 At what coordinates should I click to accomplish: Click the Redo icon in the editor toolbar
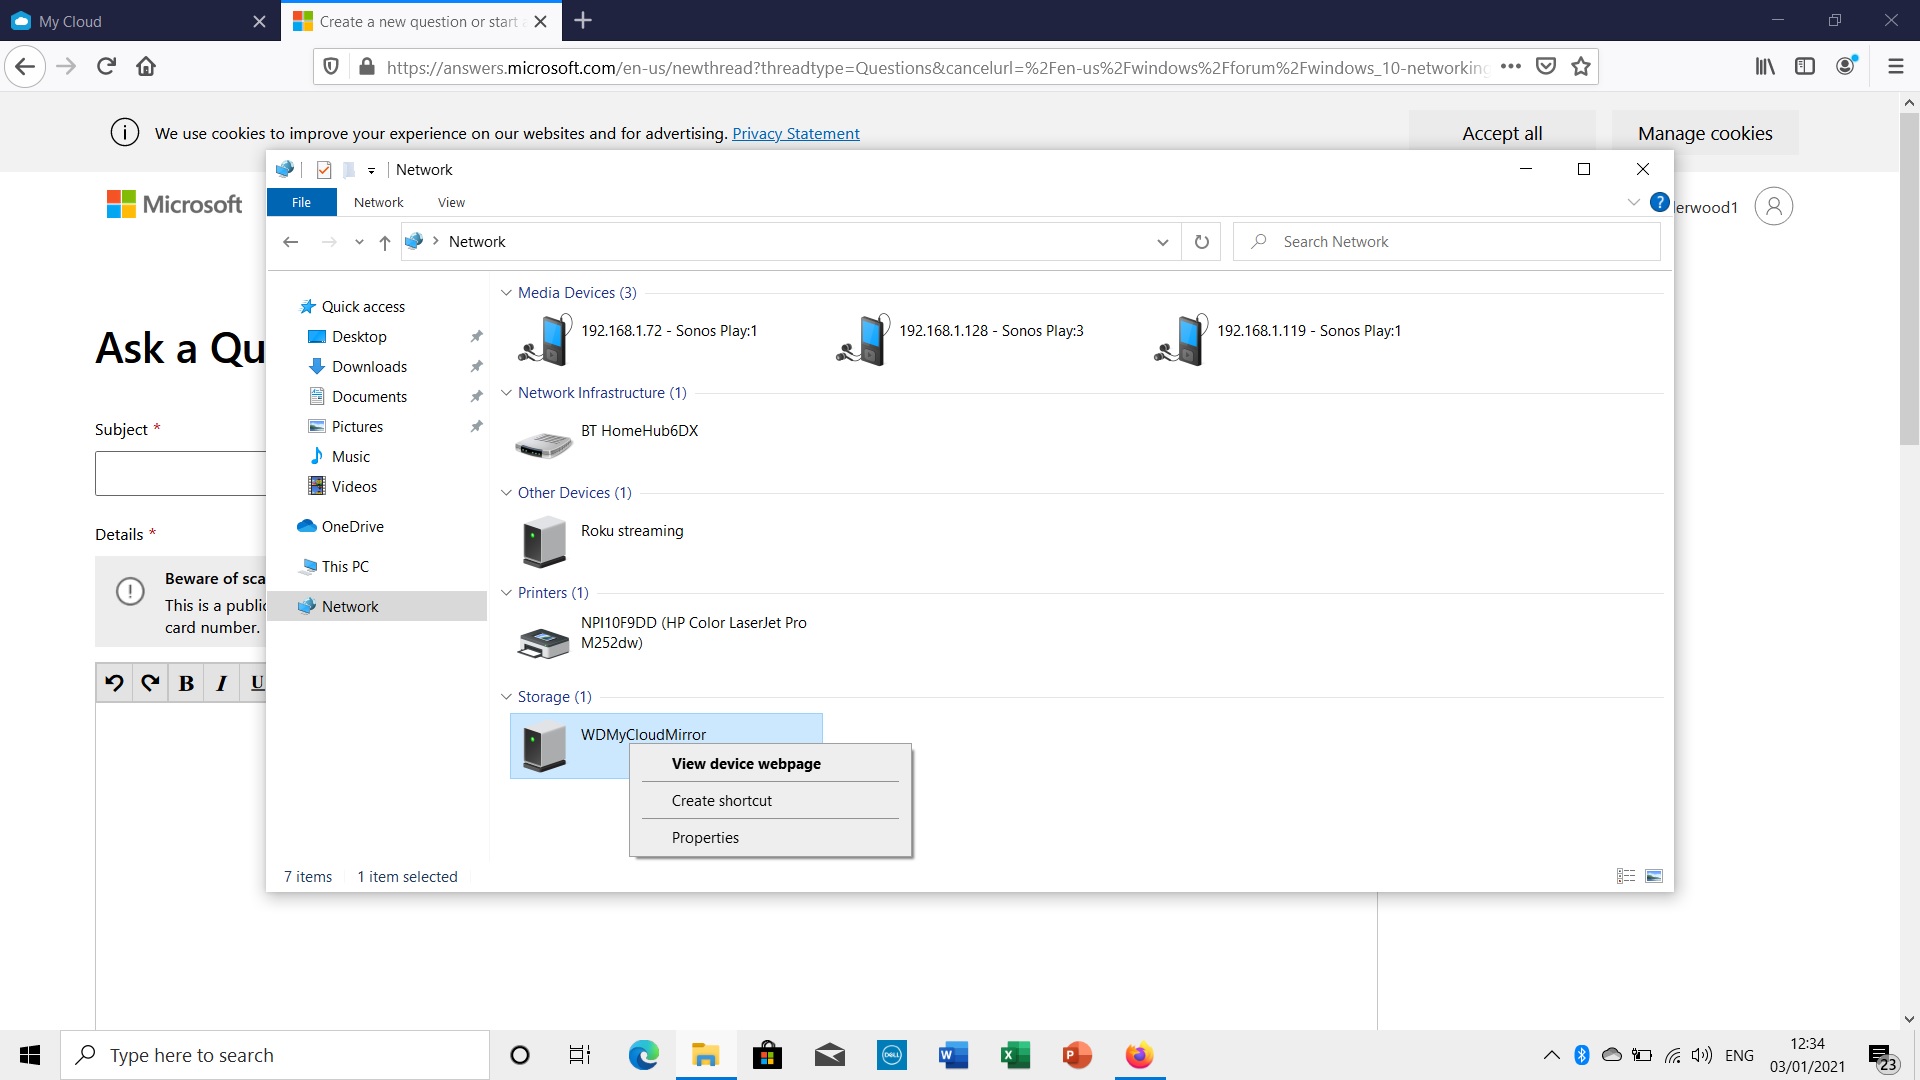(x=150, y=683)
